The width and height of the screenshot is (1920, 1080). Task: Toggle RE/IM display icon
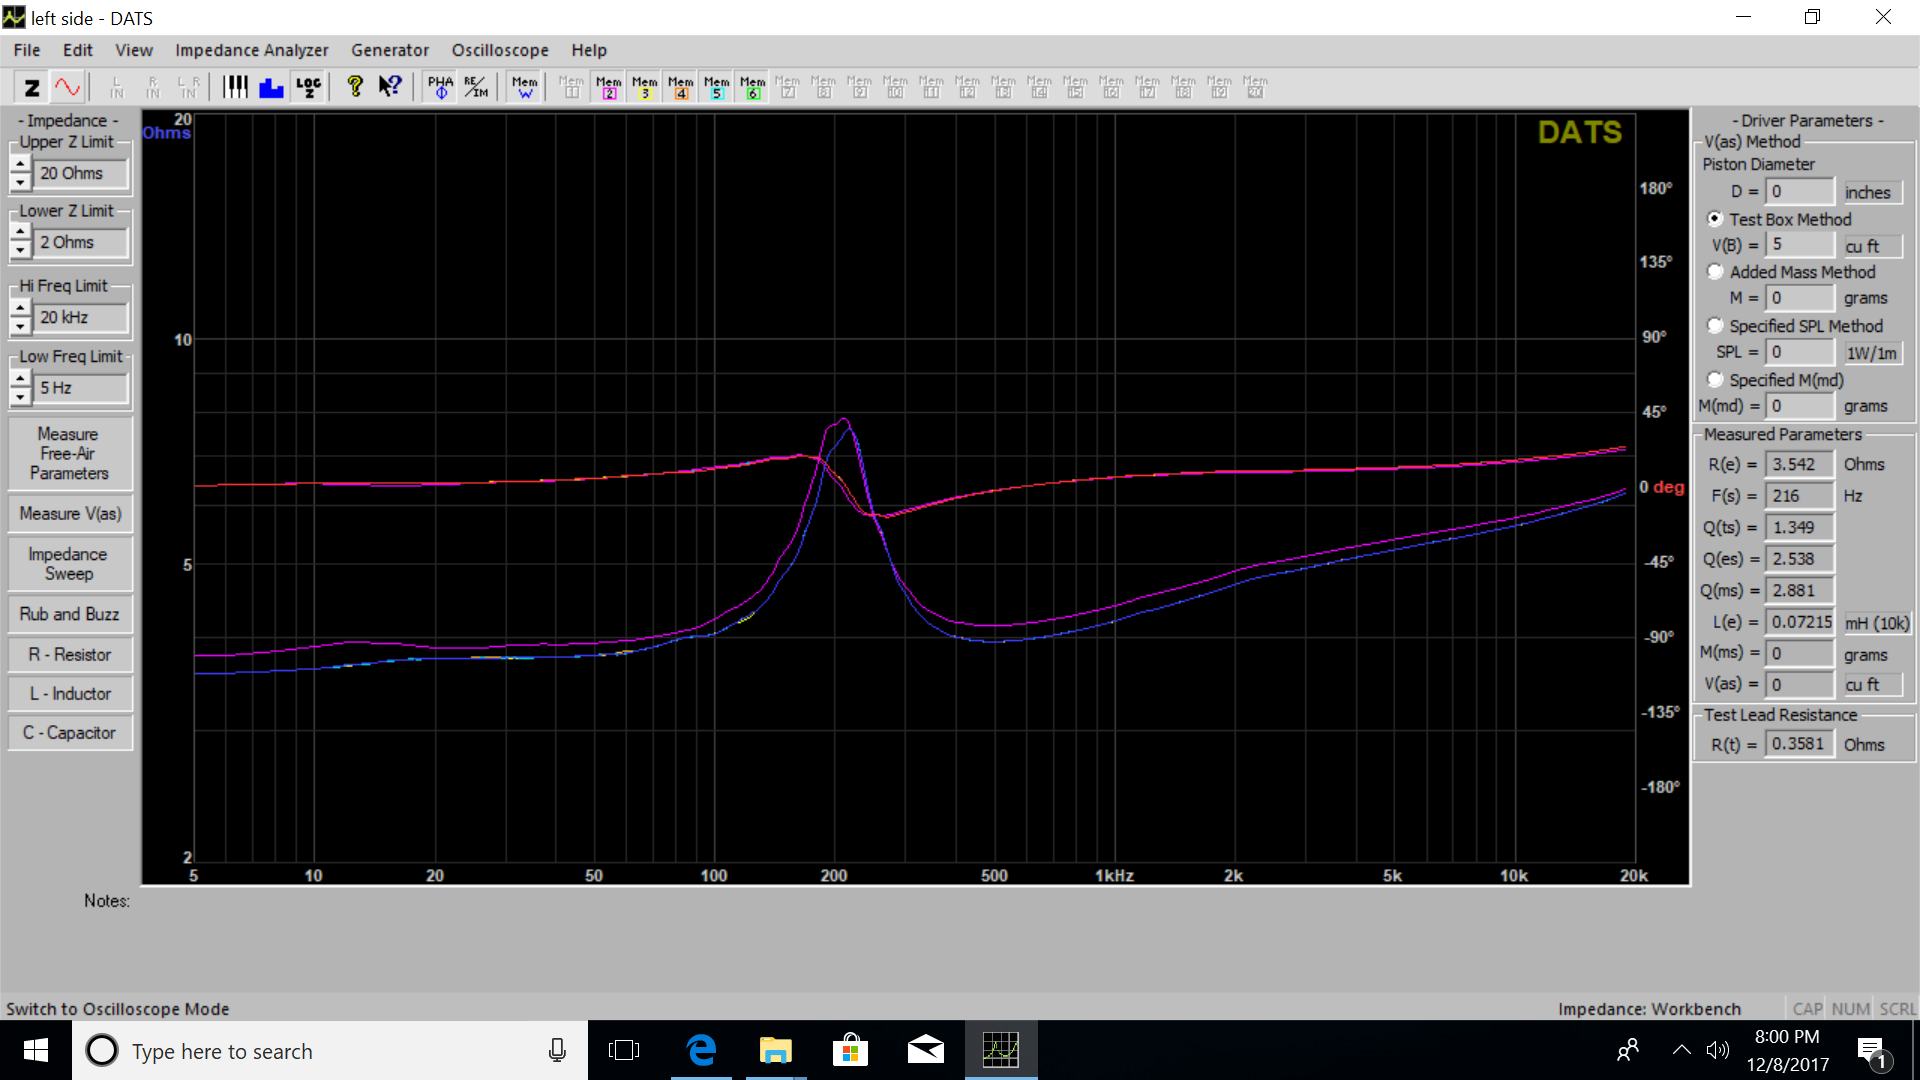coord(476,87)
